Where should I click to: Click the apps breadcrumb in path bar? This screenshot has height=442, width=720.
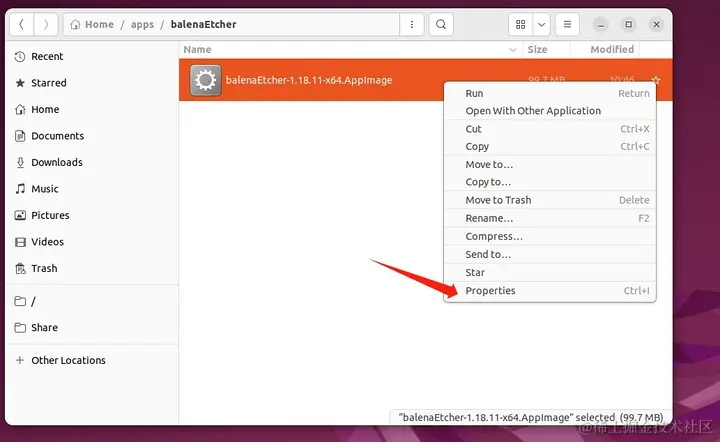tap(142, 24)
